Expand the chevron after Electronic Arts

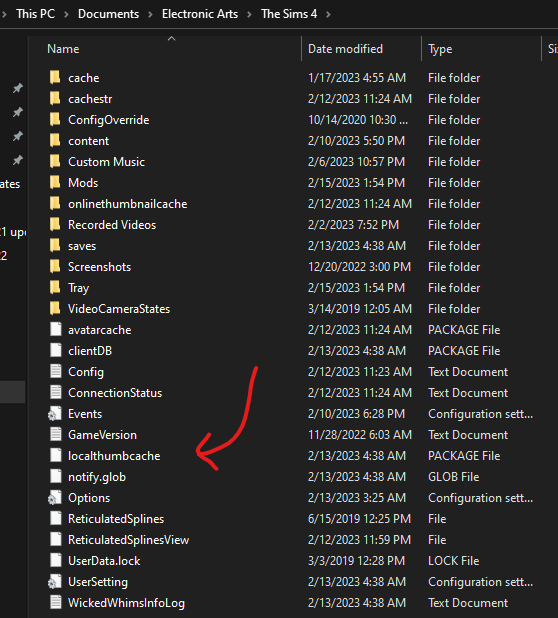249,15
